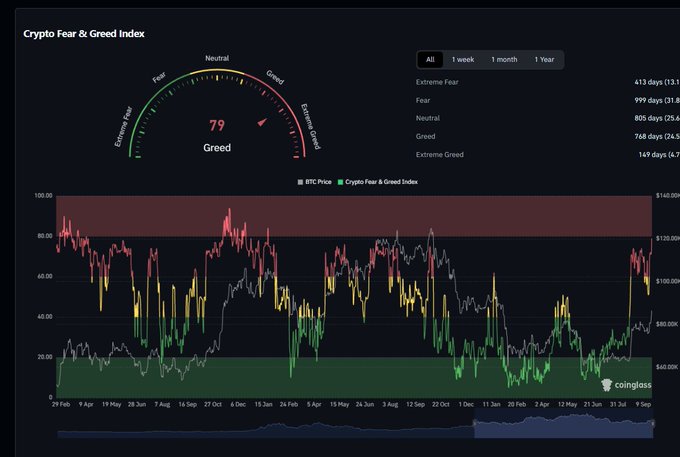Click the Crypto Fear & Greed Index title
This screenshot has height=457, width=680.
click(84, 34)
